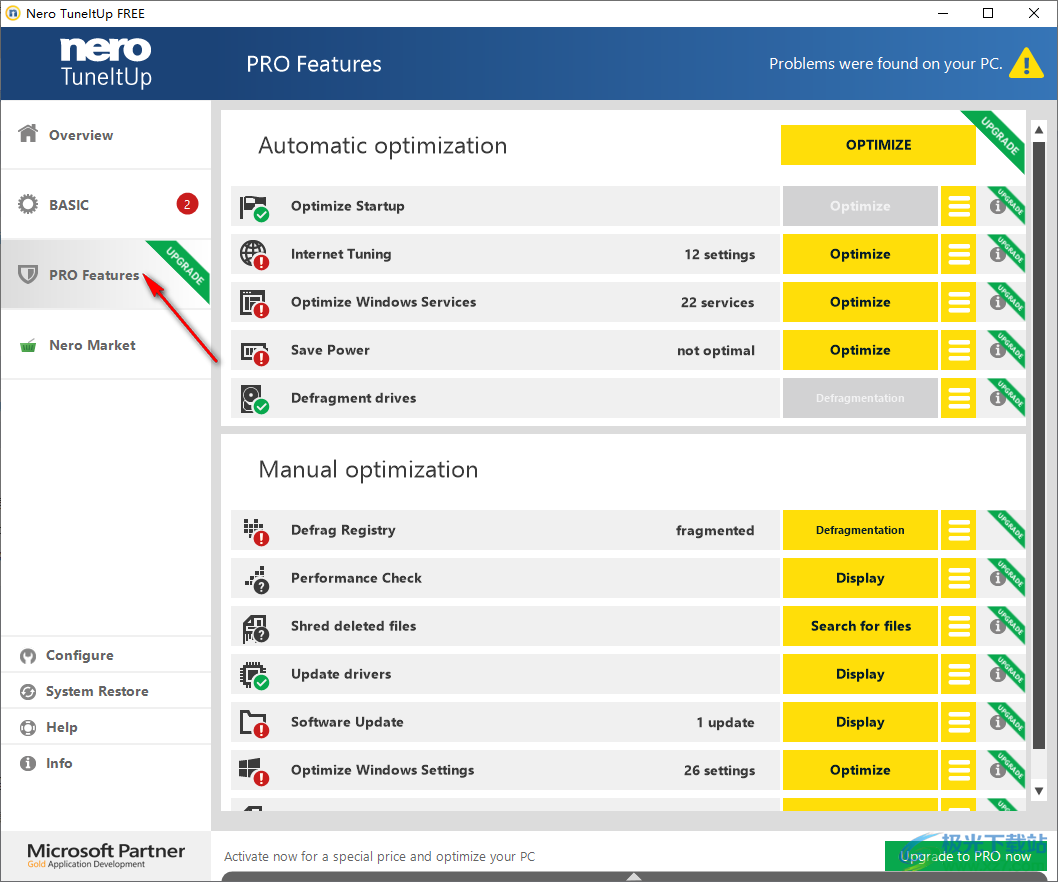Click the red badge showing 2
The width and height of the screenshot is (1058, 882).
click(x=187, y=203)
